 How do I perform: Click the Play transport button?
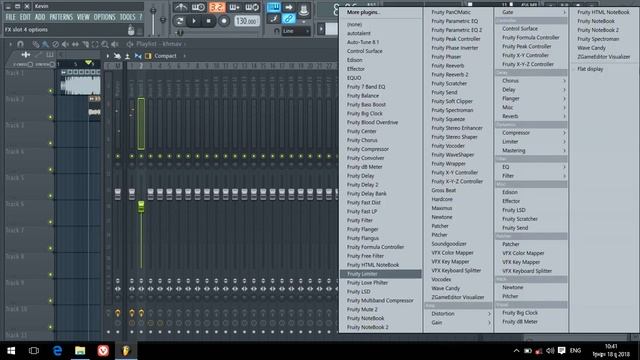click(x=194, y=20)
